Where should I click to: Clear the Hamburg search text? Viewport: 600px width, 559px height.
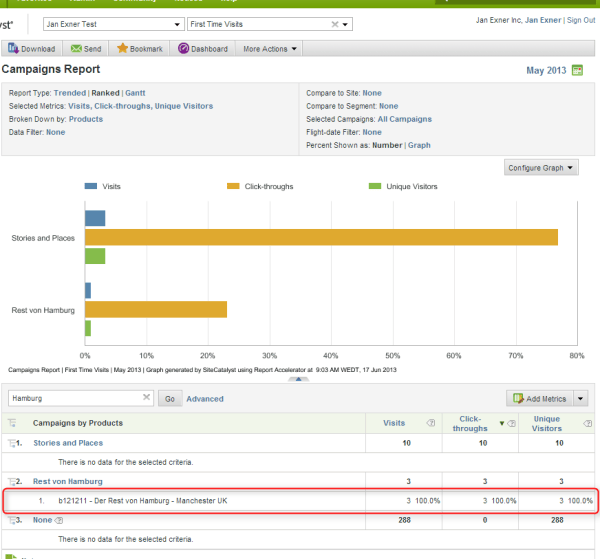[x=146, y=398]
